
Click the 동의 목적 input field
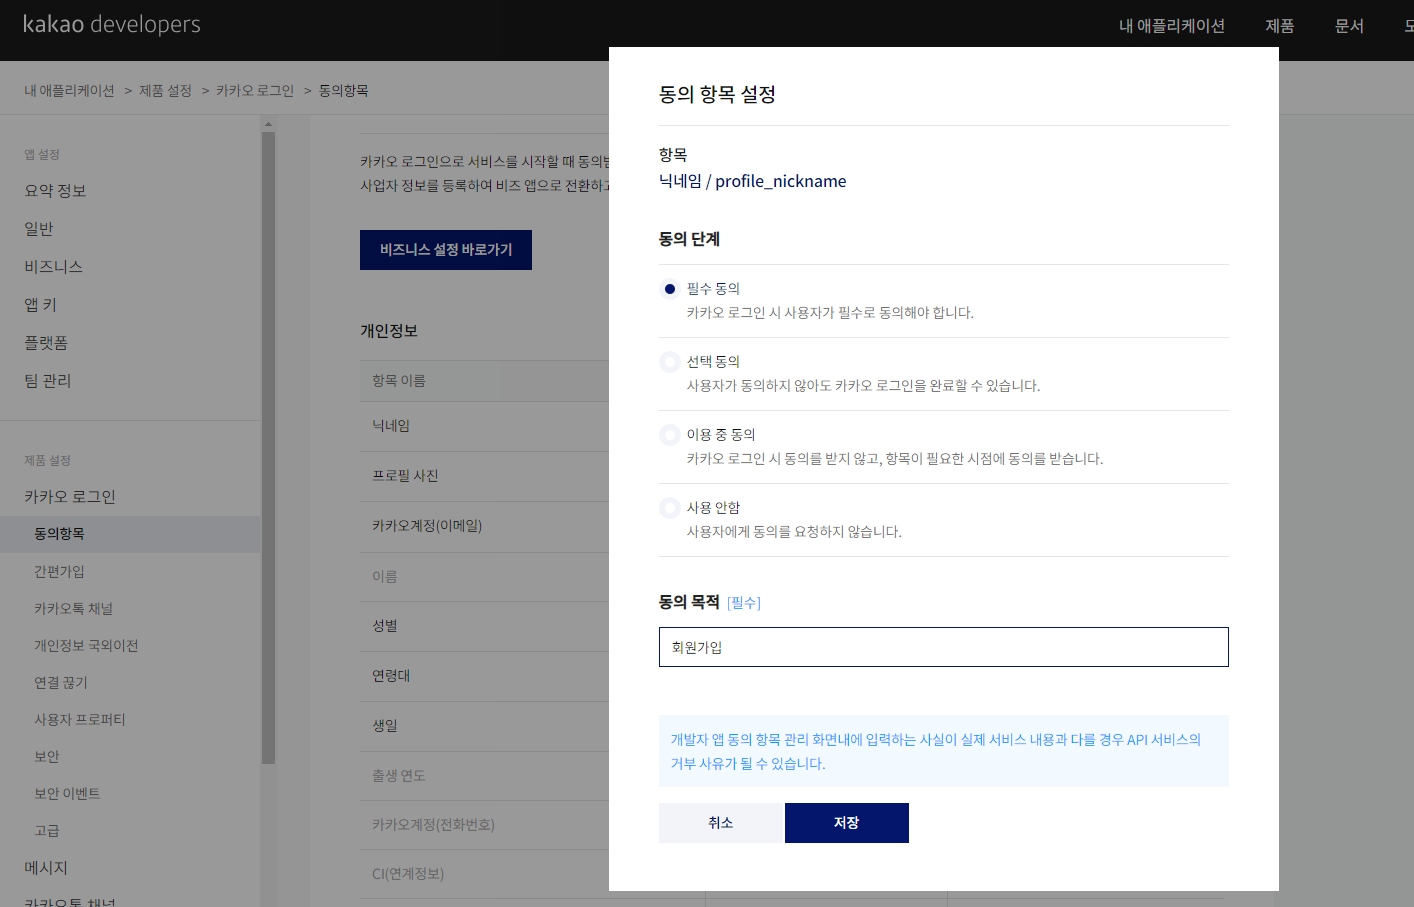tap(943, 647)
